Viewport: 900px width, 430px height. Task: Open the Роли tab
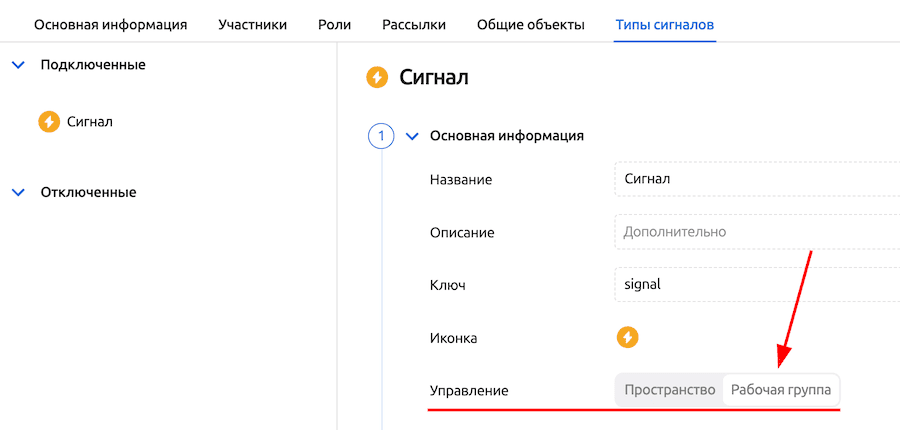tap(334, 24)
